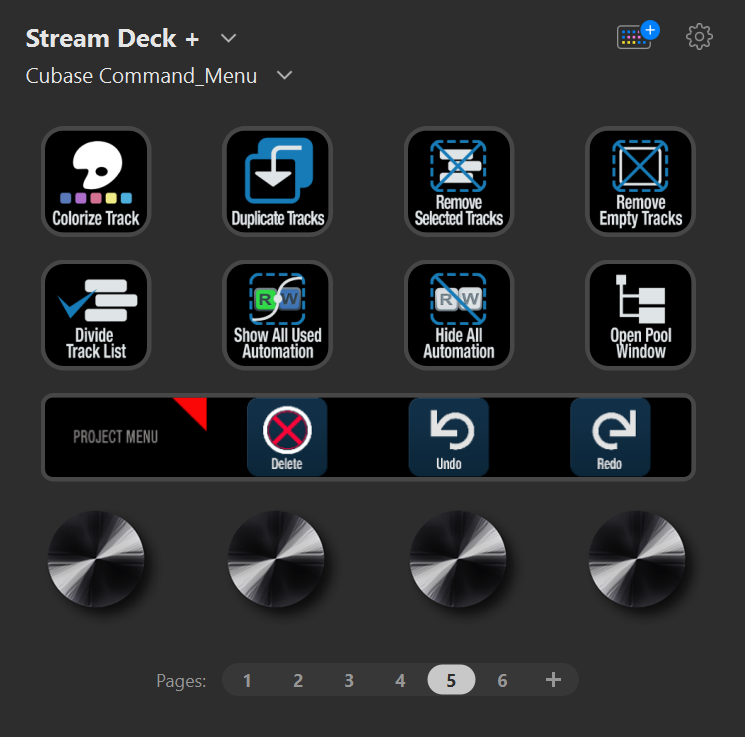This screenshot has width=745, height=737.
Task: Select the first dial knob
Action: coord(96,559)
